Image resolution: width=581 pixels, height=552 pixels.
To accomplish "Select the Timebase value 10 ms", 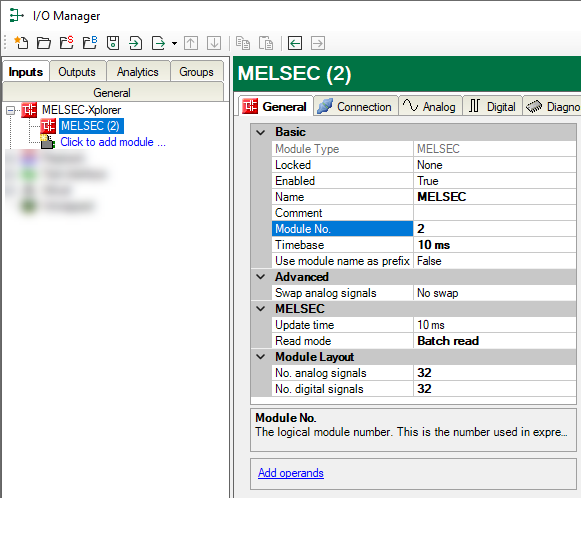I will pyautogui.click(x=495, y=245).
